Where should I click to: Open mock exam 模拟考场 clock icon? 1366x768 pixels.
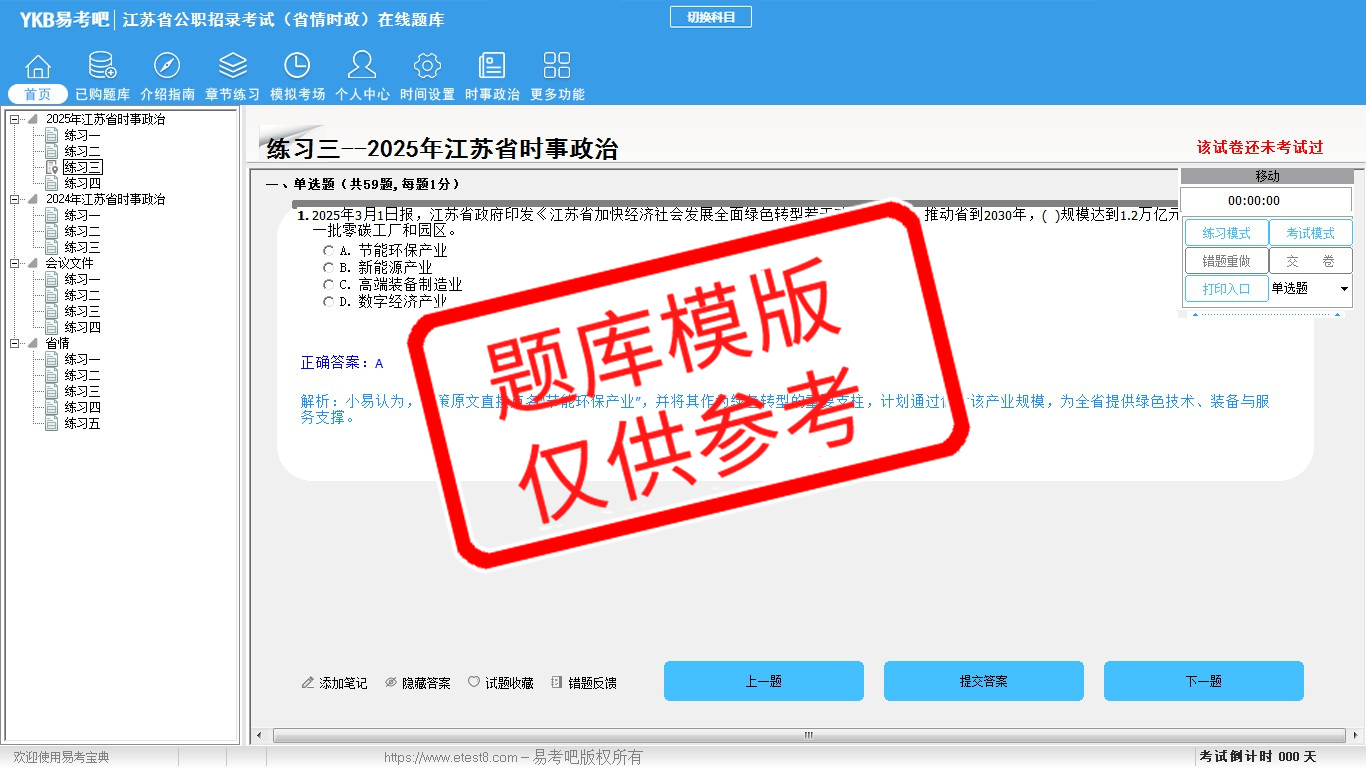(297, 67)
